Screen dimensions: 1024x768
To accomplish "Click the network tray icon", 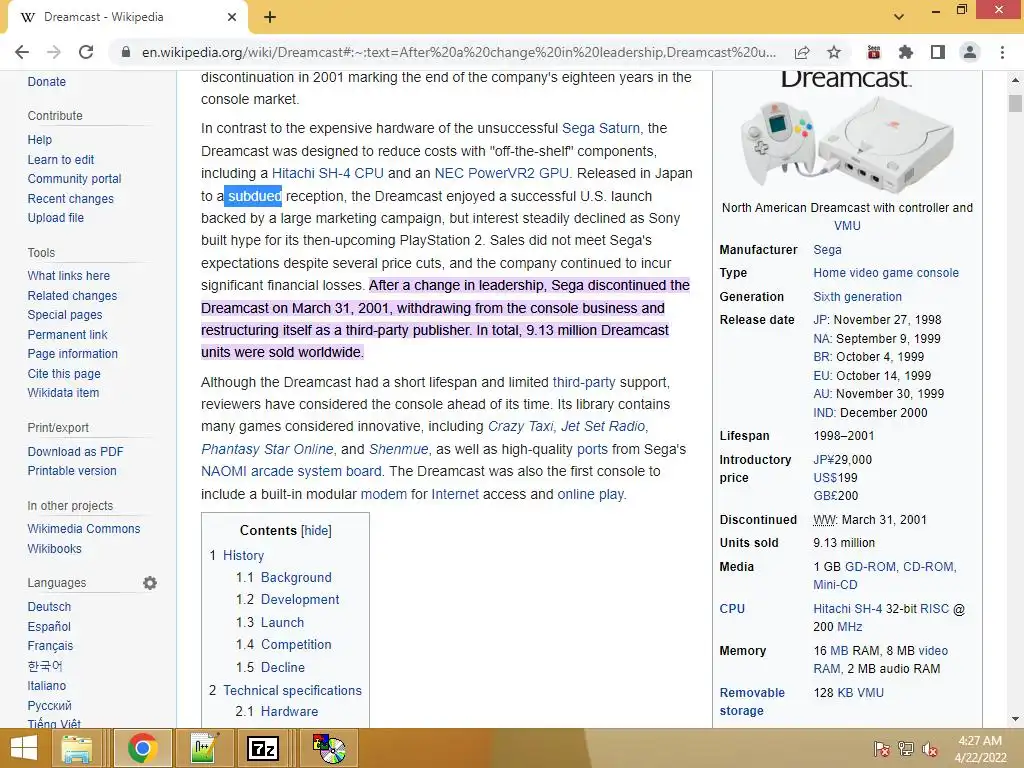I will click(906, 749).
